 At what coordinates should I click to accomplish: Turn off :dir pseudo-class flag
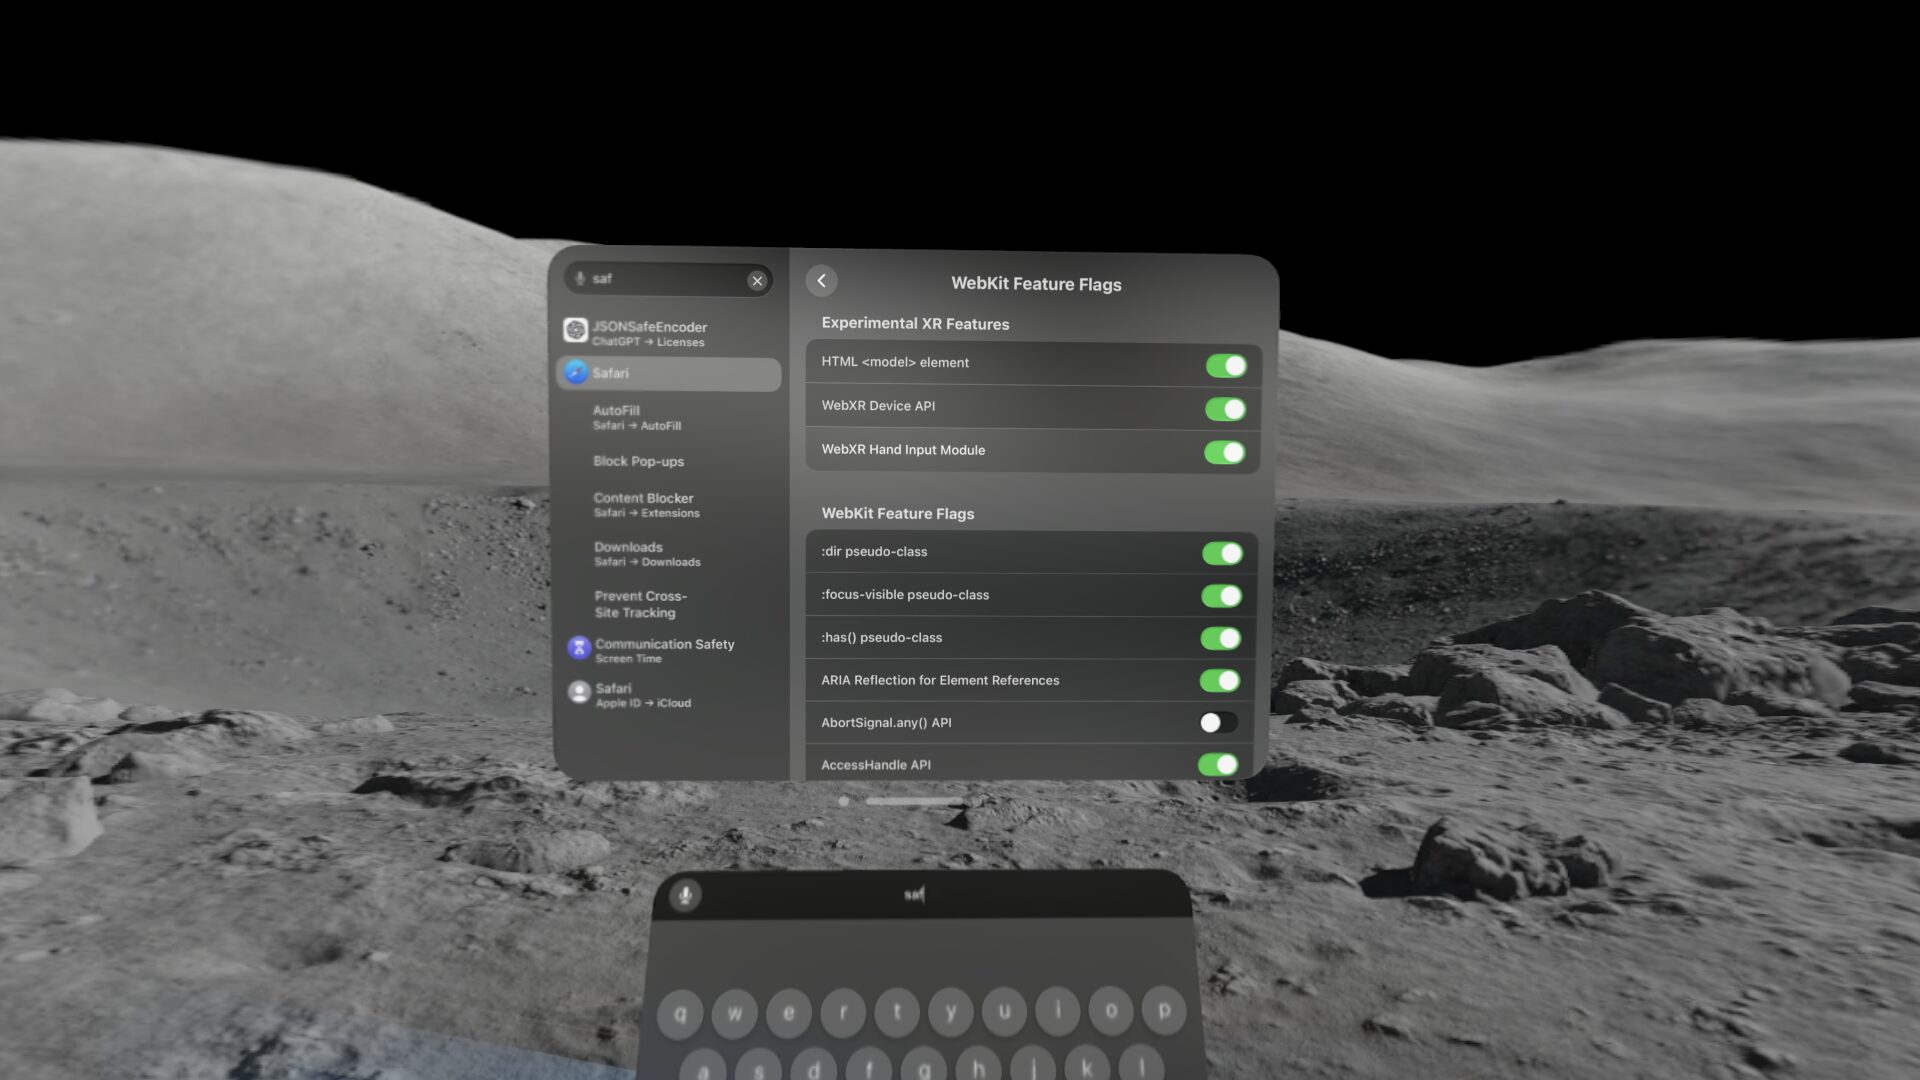click(x=1222, y=553)
